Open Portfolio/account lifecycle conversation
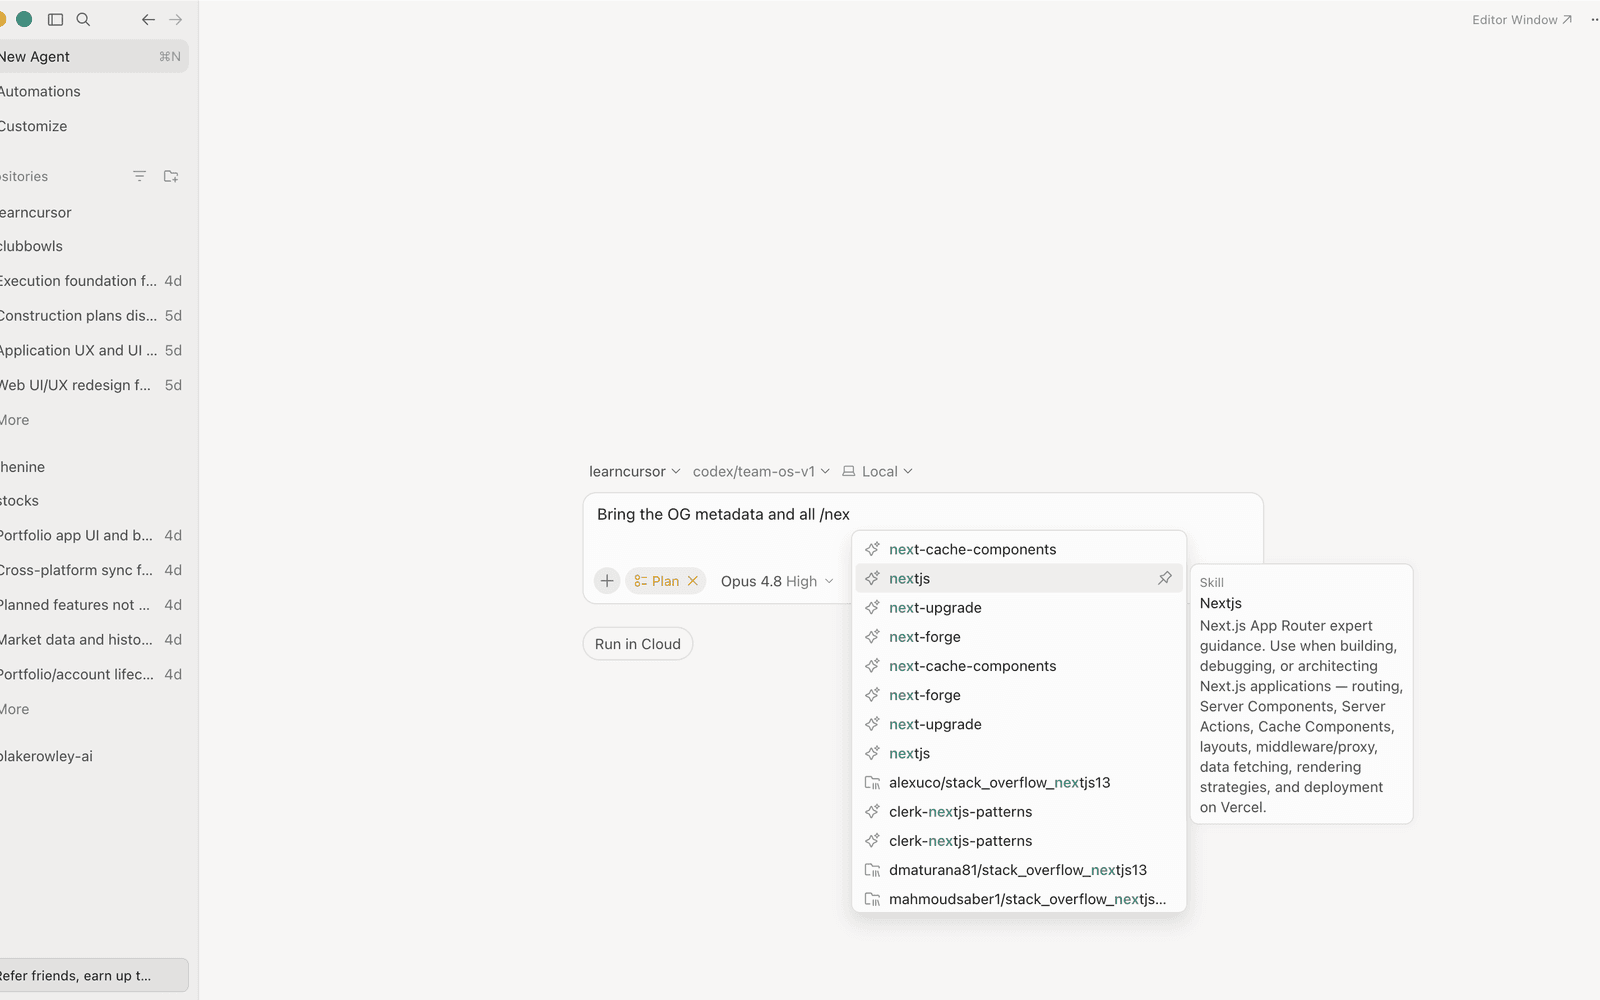The image size is (1600, 1000). 94,674
